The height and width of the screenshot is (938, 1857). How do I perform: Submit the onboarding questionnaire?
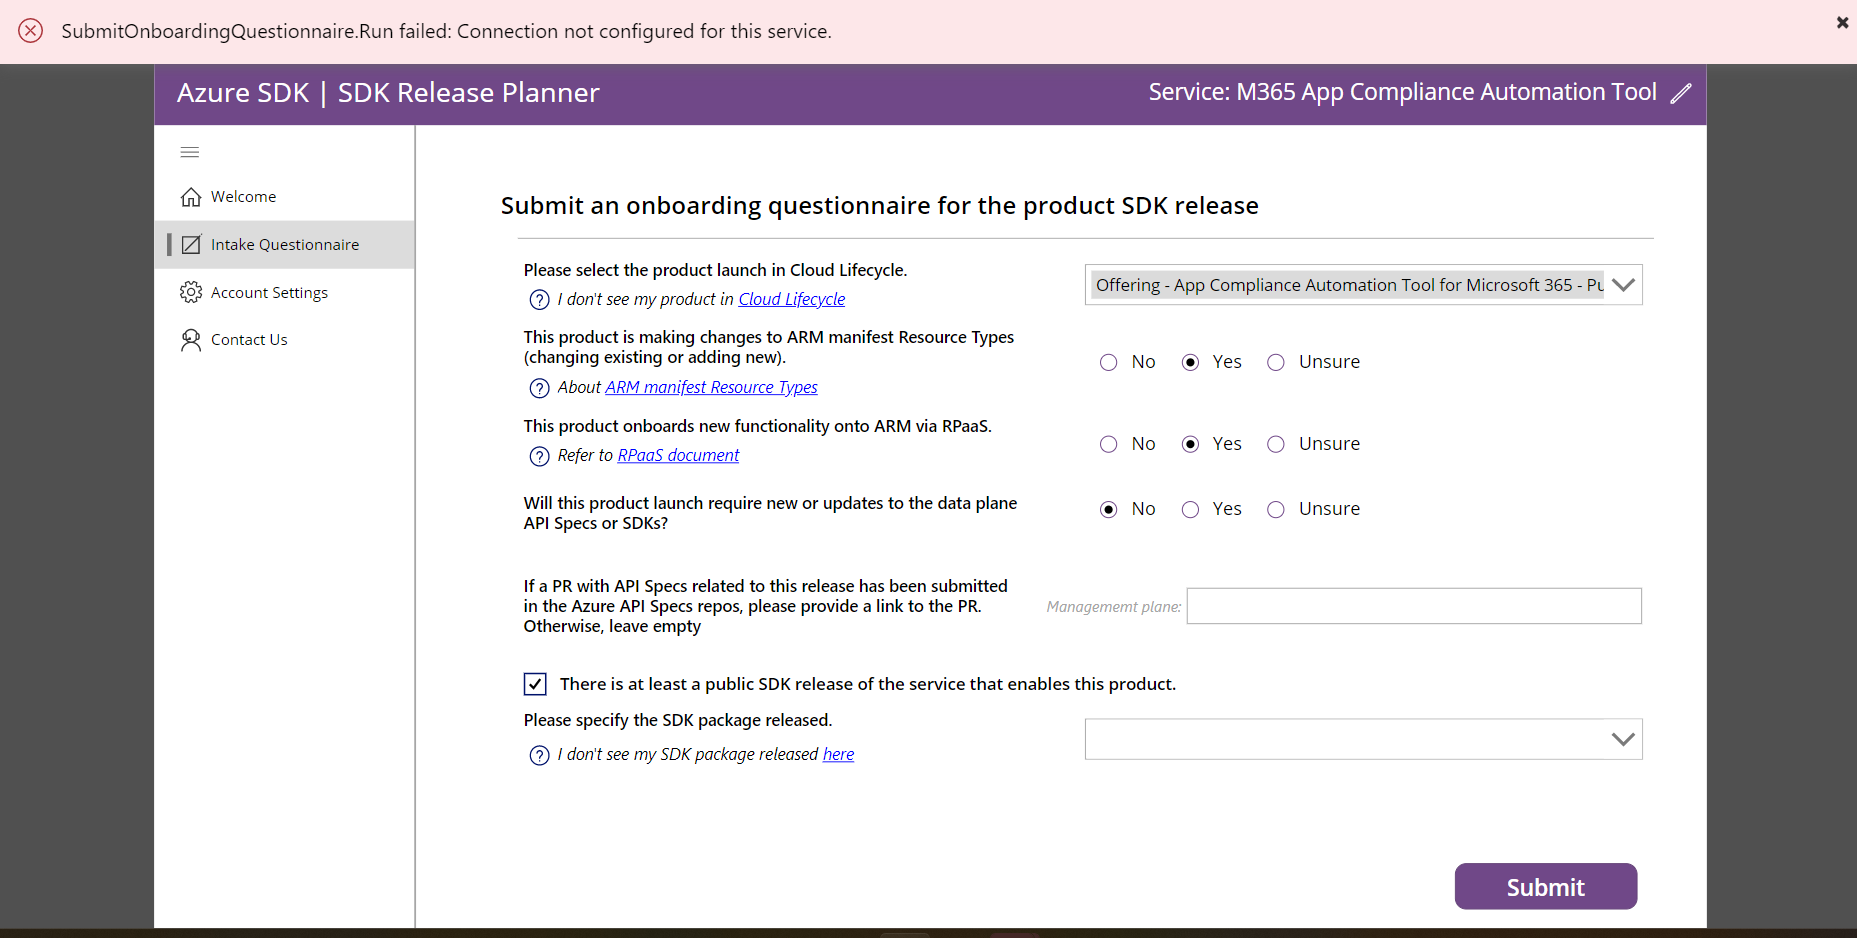click(x=1545, y=886)
